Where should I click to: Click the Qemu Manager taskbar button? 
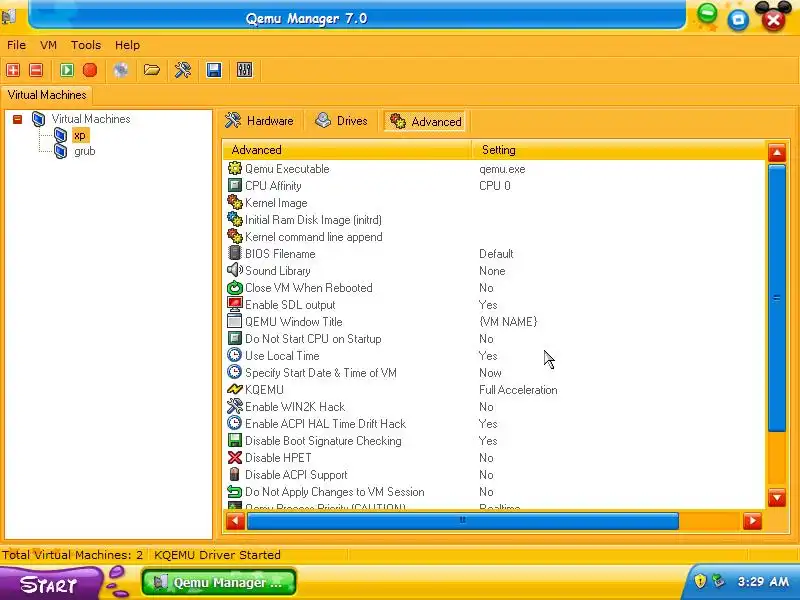coord(219,583)
